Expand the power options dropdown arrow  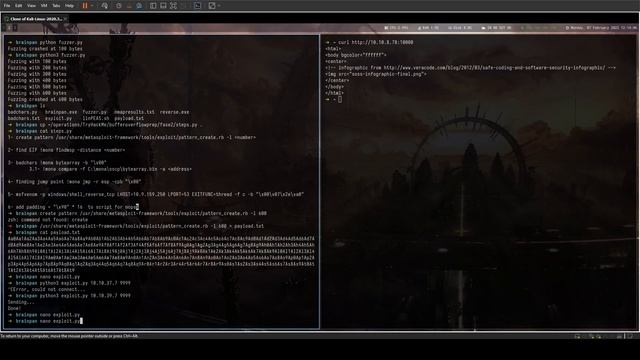(x=92, y=6)
